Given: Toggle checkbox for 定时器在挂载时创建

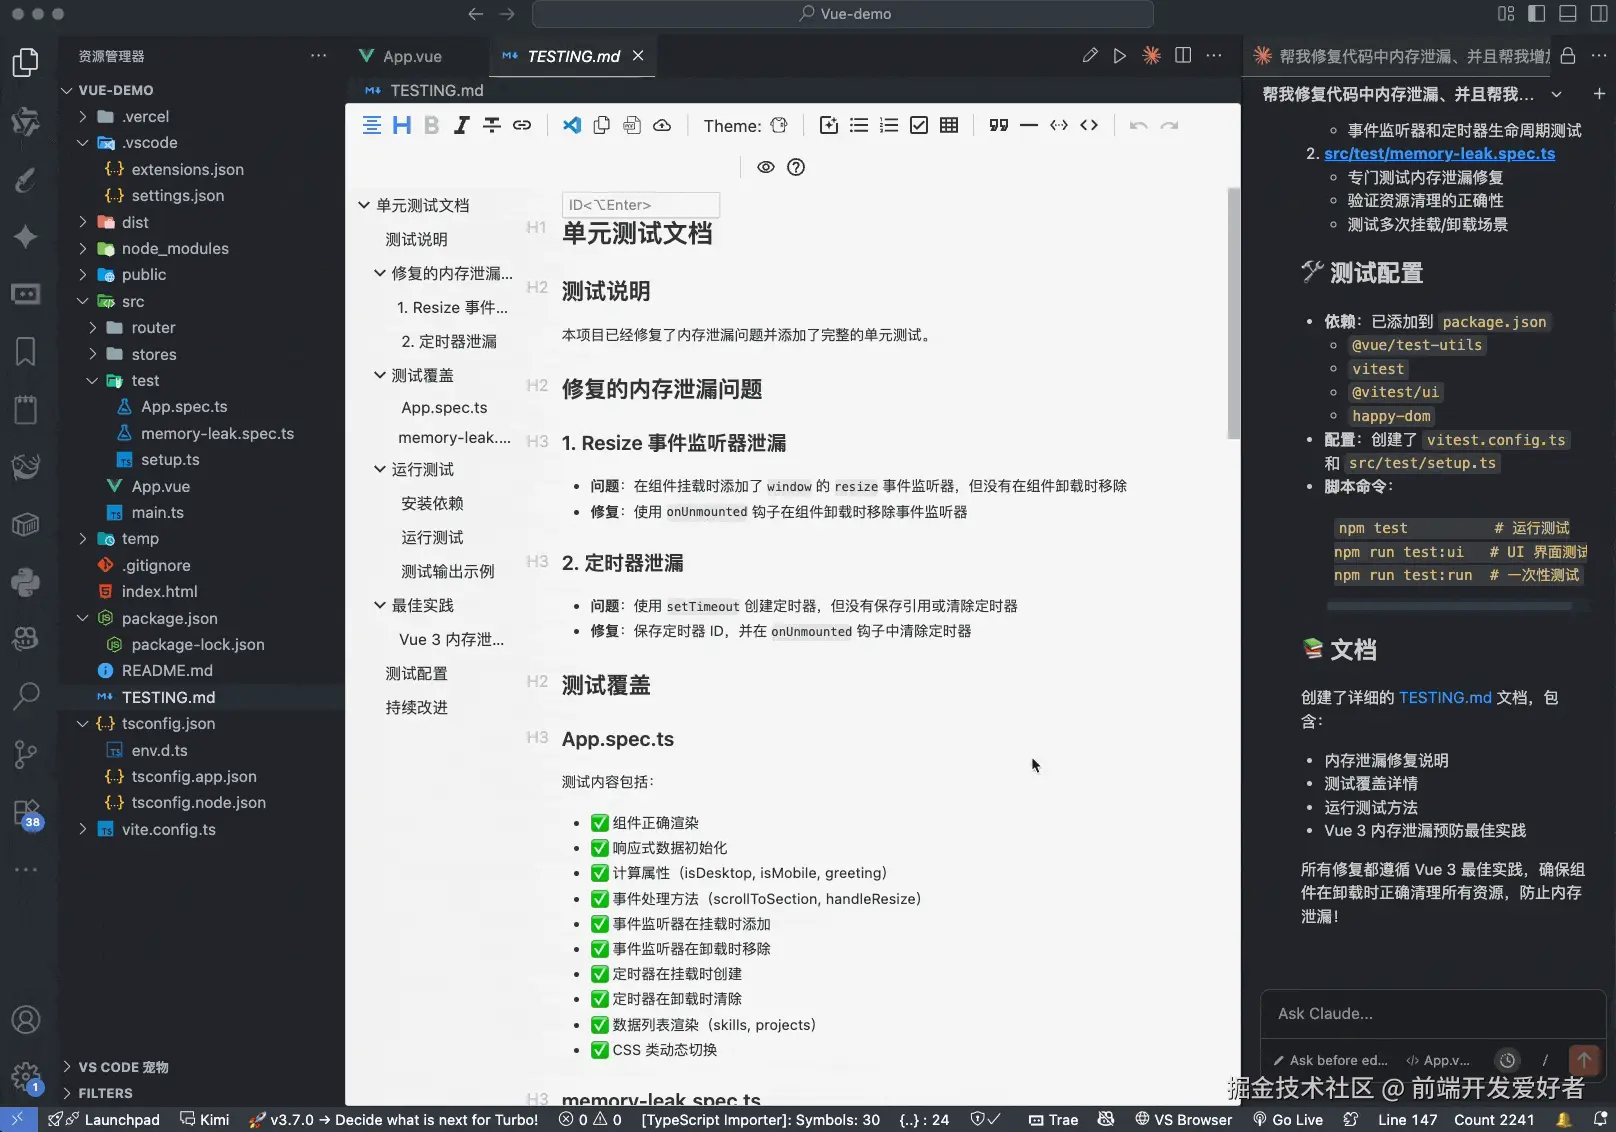Looking at the screenshot, I should point(600,974).
